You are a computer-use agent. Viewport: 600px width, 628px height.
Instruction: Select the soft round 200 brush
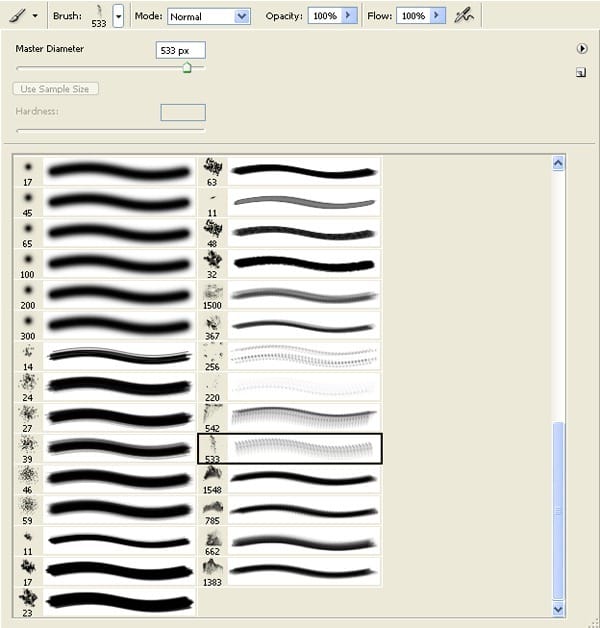tap(105, 295)
